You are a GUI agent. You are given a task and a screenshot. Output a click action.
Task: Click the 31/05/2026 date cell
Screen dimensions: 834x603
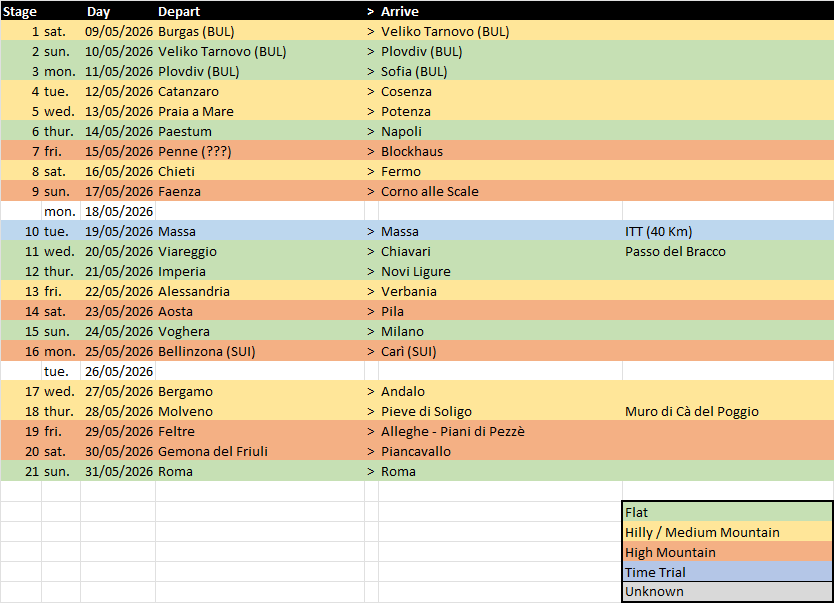[x=118, y=471]
